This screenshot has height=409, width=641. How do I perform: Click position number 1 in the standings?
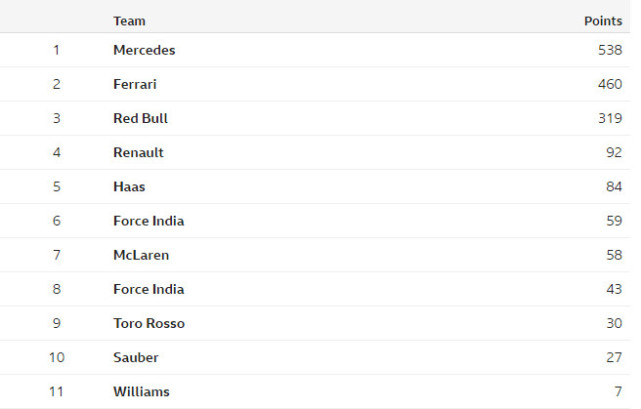[x=57, y=50]
